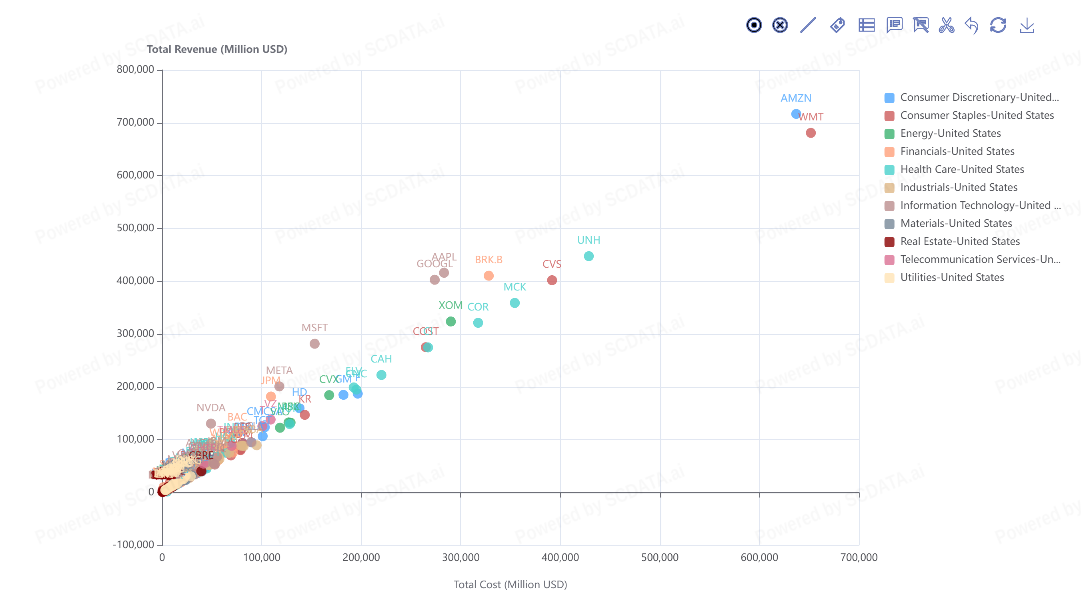This screenshot has height=605, width=1081.
Task: Click the UNH data point
Action: [589, 256]
